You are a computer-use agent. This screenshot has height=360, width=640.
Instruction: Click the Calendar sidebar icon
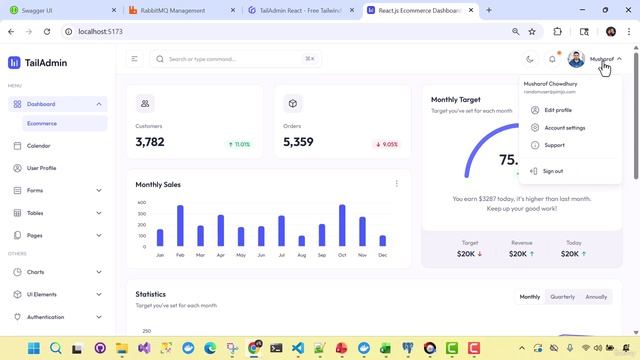pyautogui.click(x=17, y=146)
